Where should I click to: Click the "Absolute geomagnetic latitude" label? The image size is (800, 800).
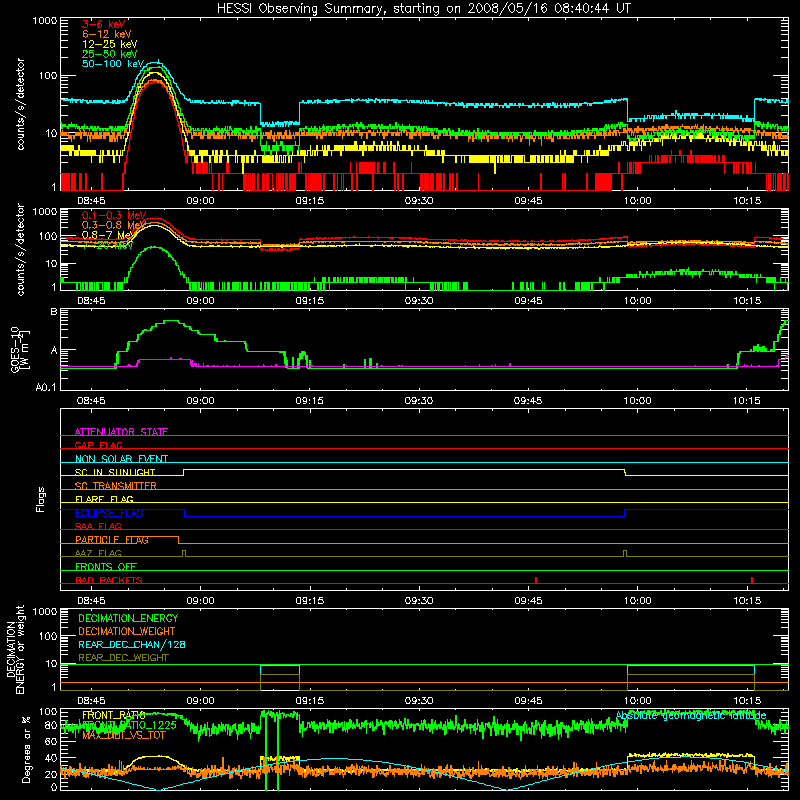691,716
